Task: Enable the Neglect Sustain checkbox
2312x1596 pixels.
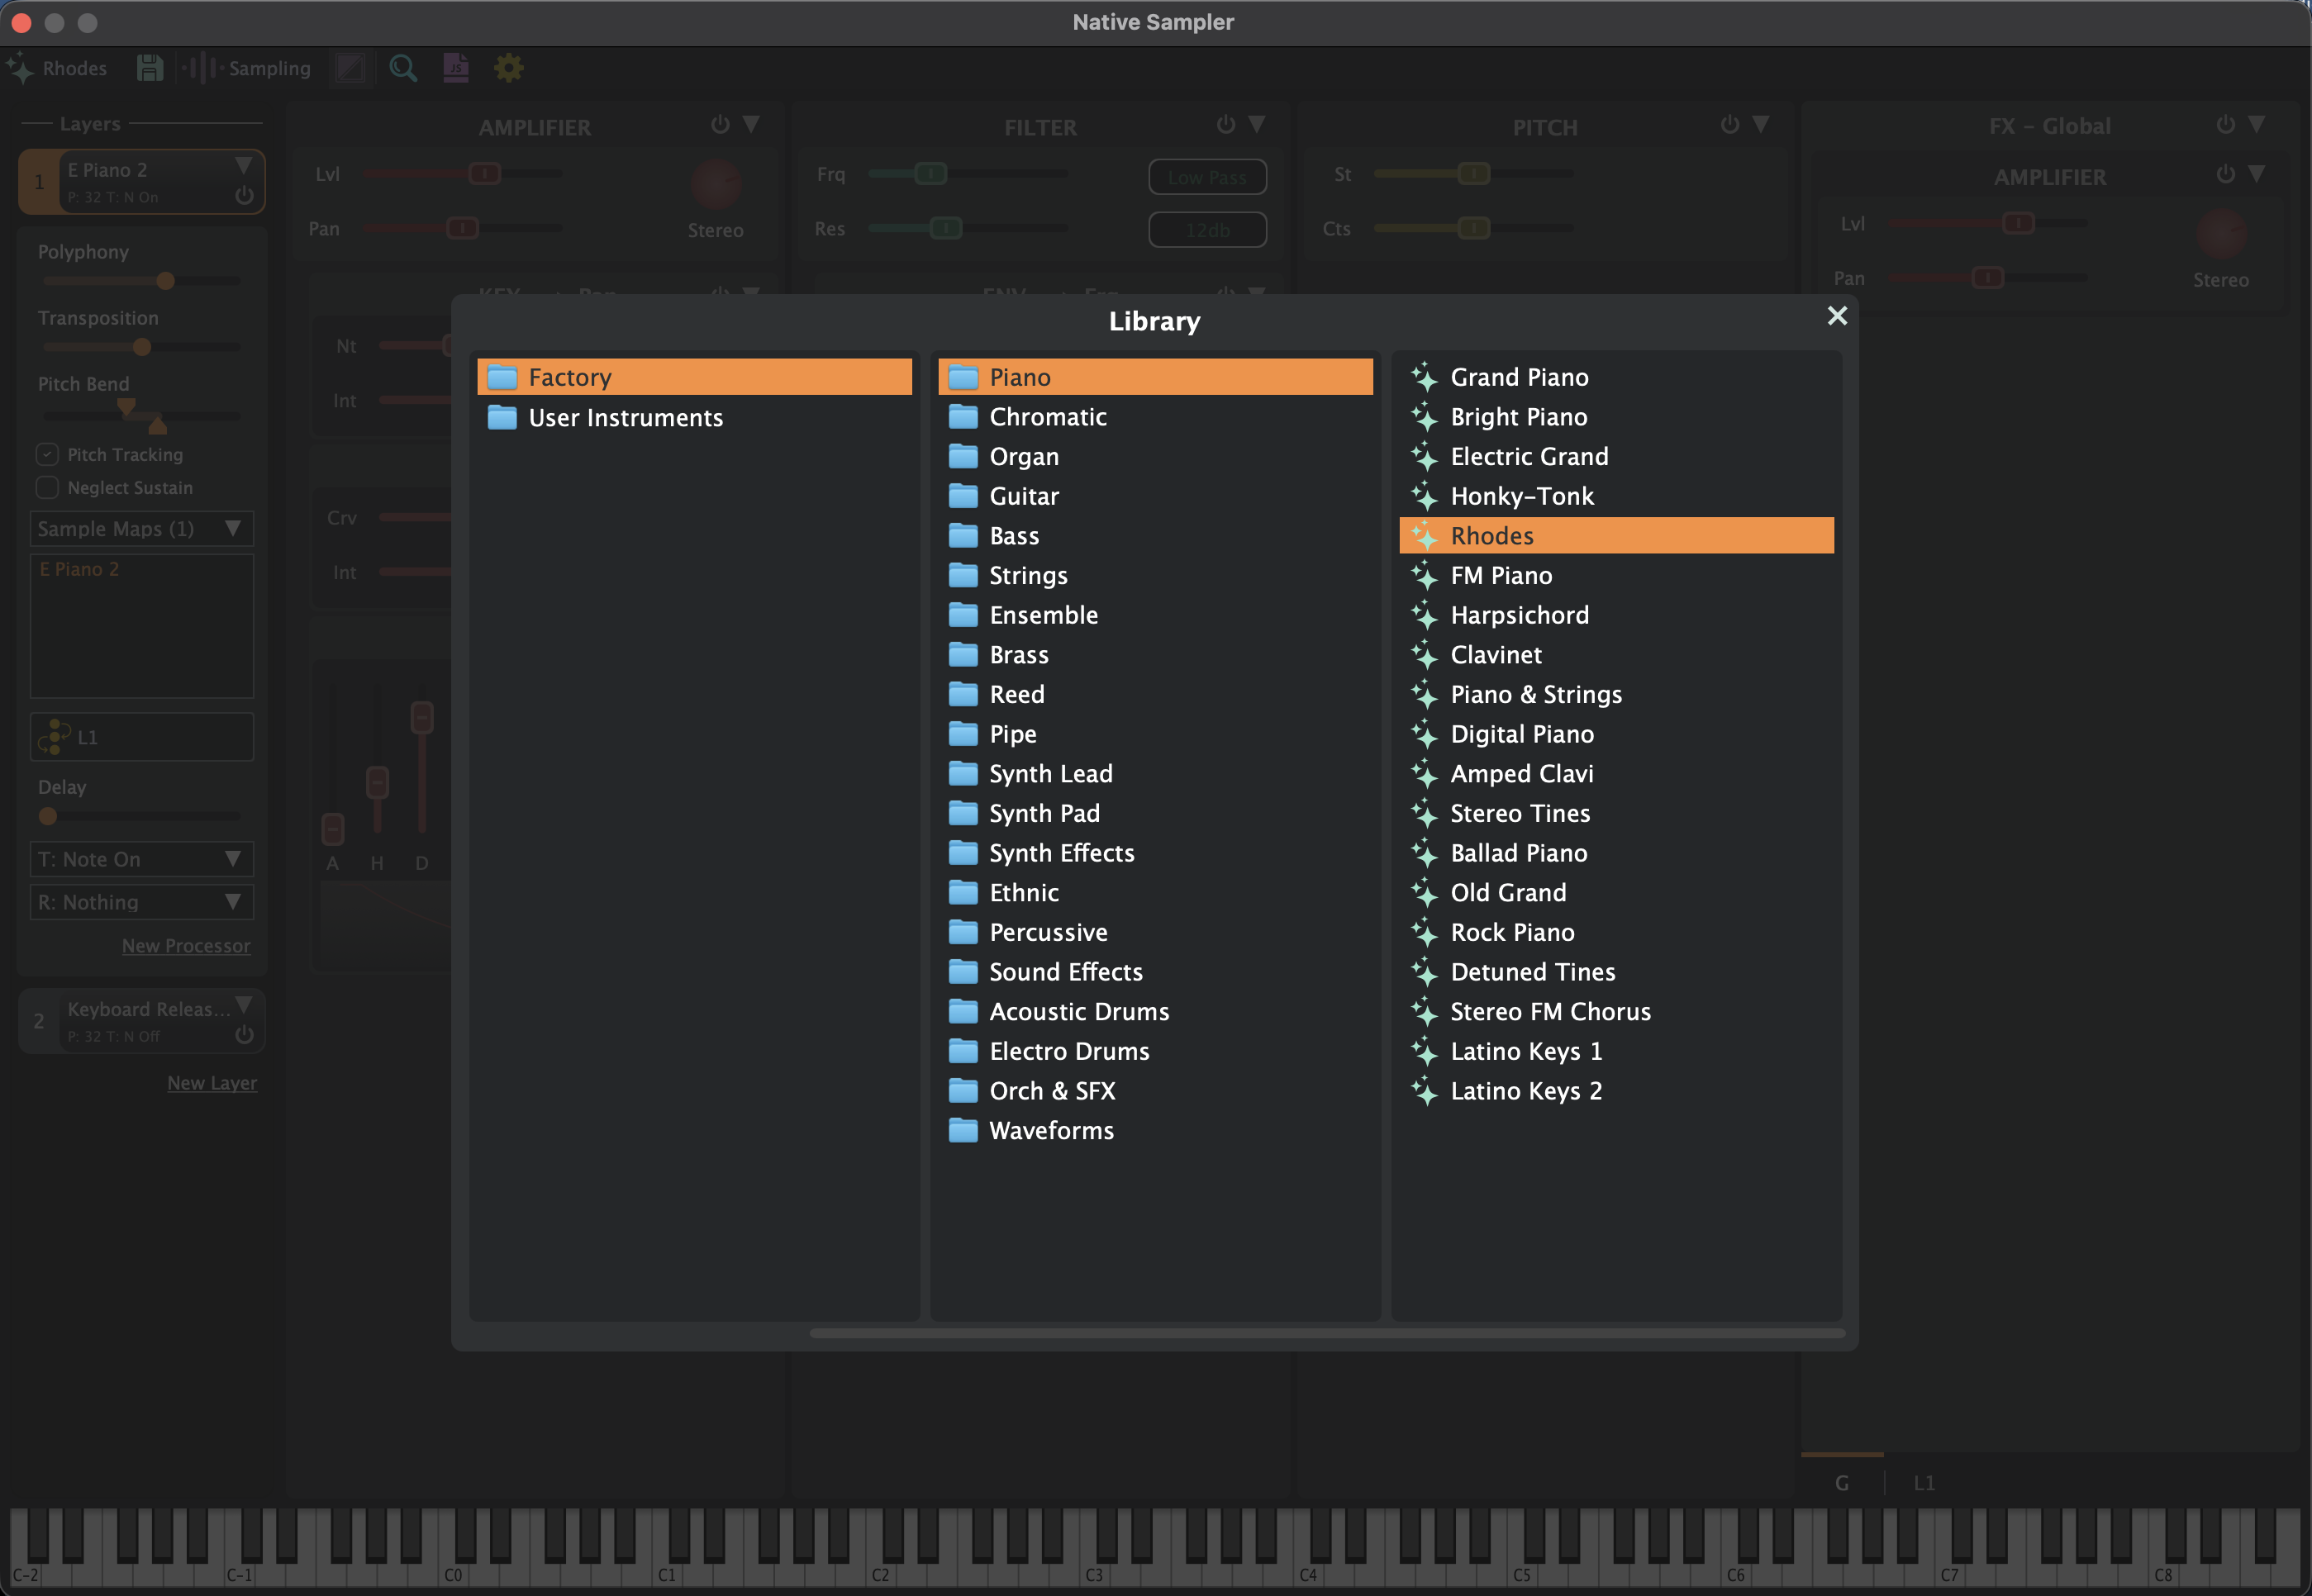Action: point(47,487)
